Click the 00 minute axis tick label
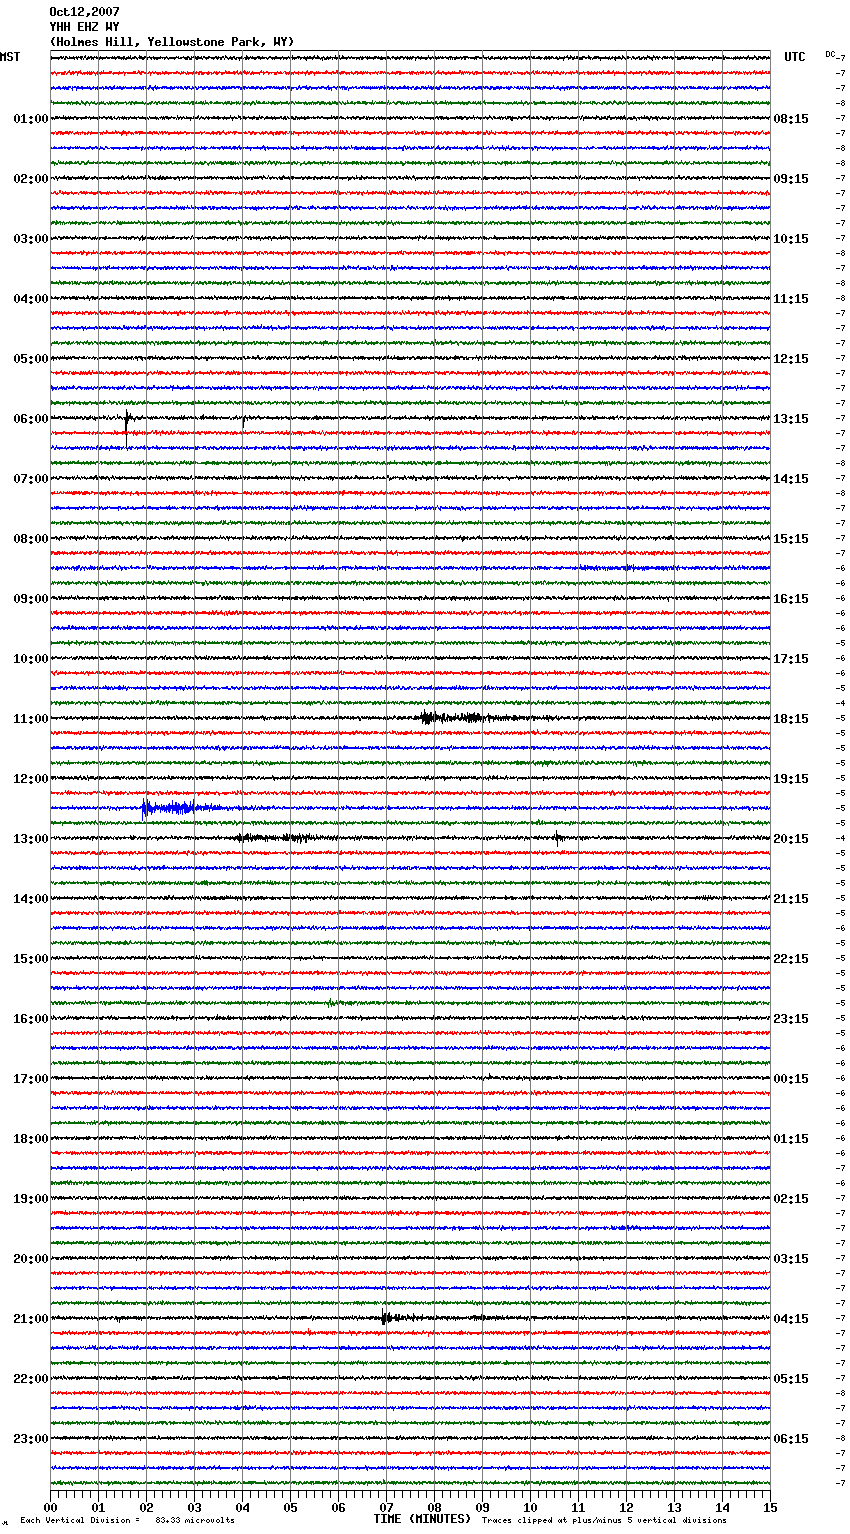Image resolution: width=850 pixels, height=1534 pixels. pyautogui.click(x=50, y=1507)
